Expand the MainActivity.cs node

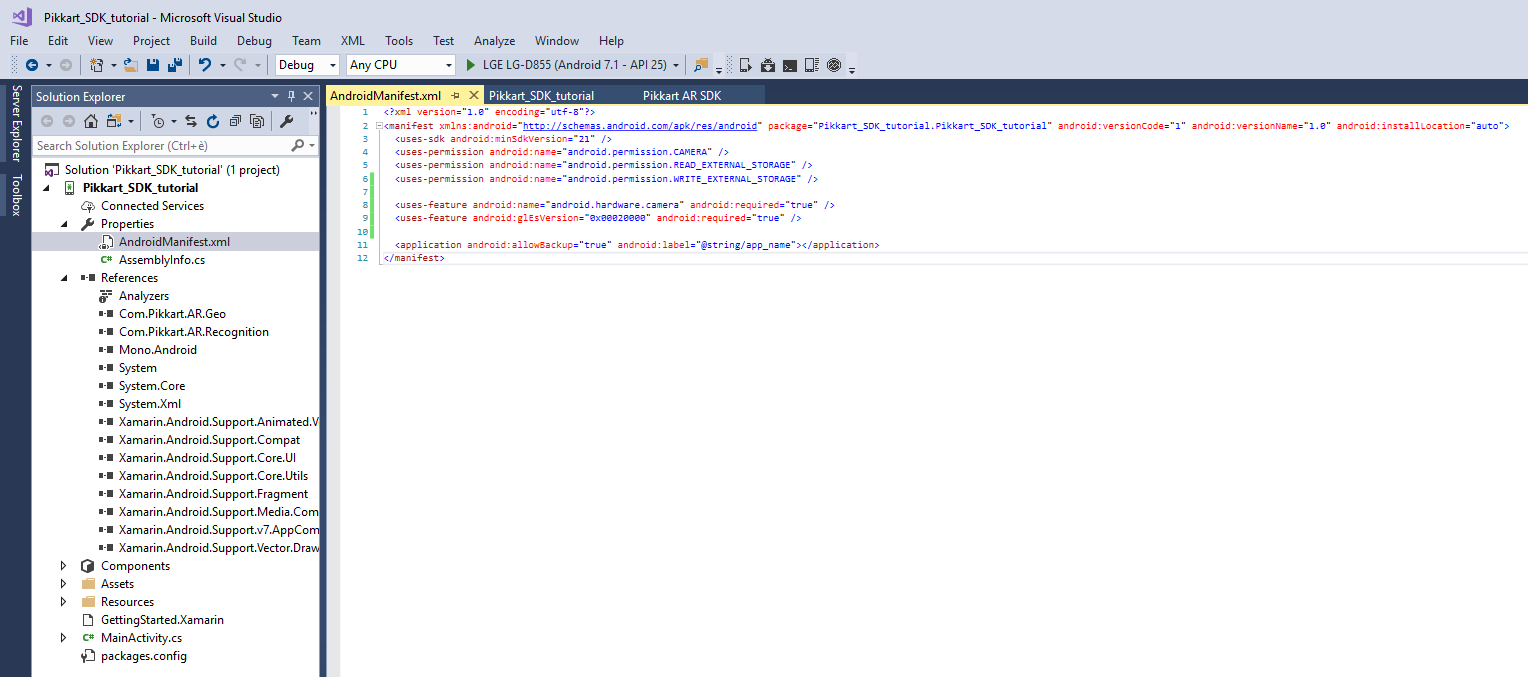[64, 638]
